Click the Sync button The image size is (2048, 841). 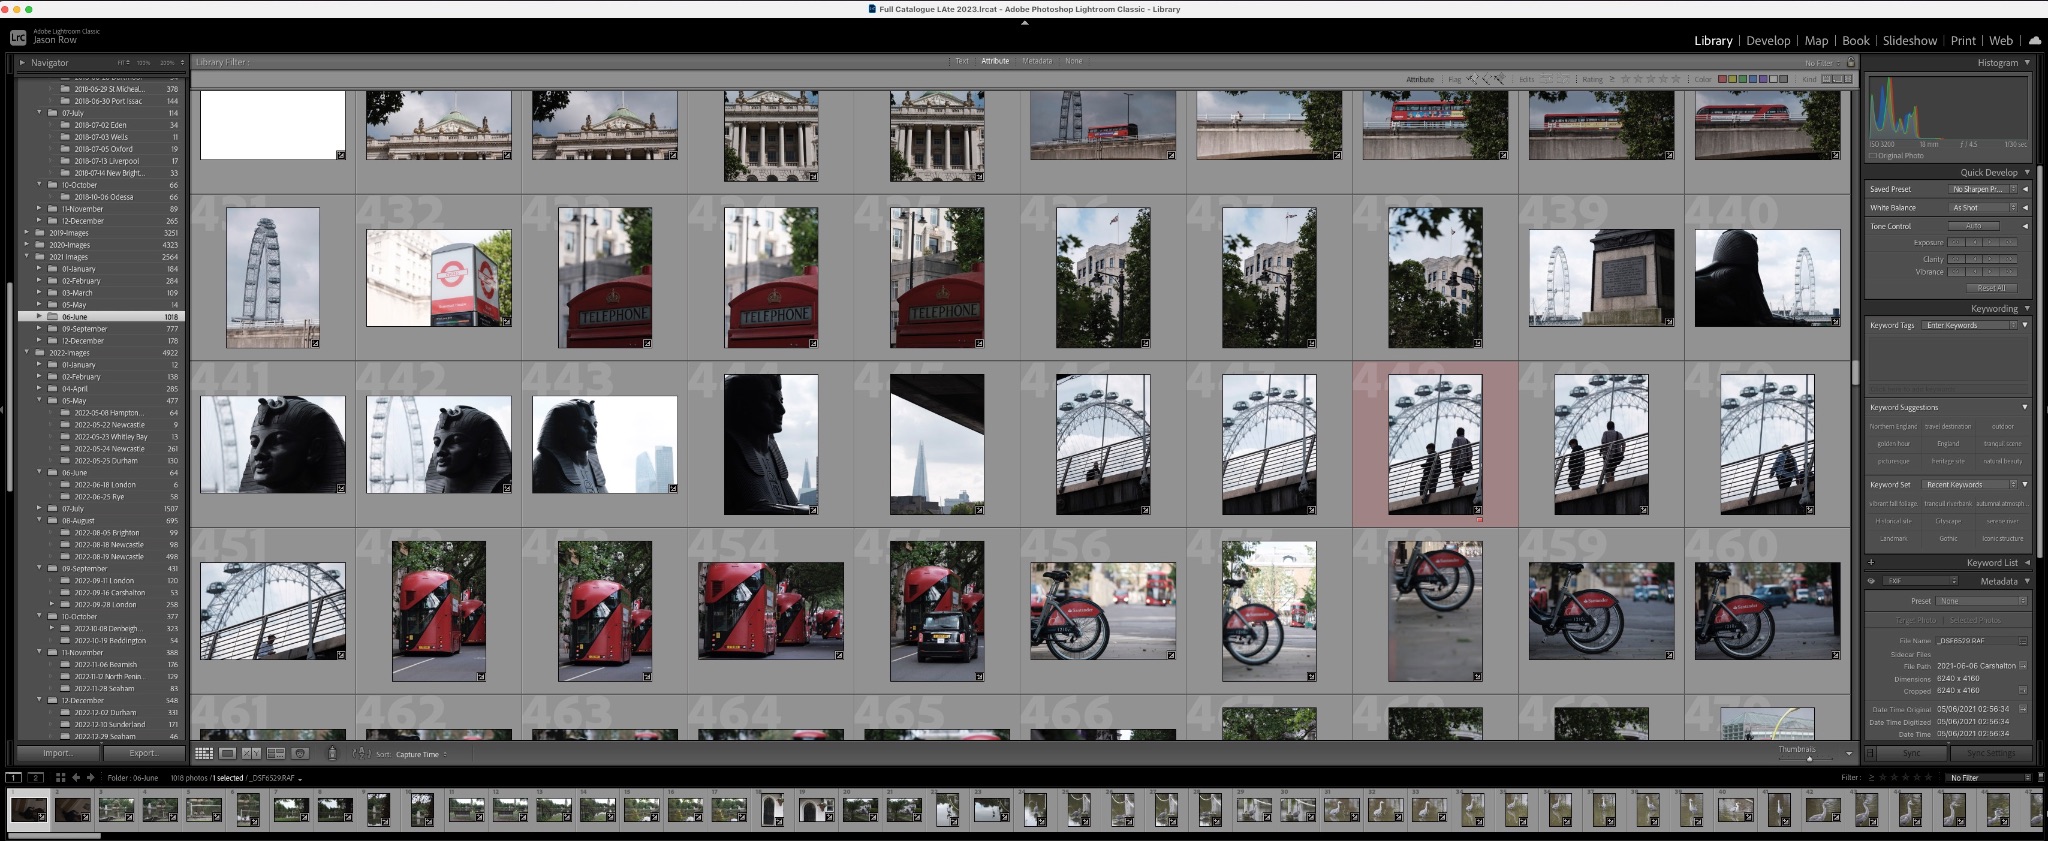pyautogui.click(x=1912, y=753)
